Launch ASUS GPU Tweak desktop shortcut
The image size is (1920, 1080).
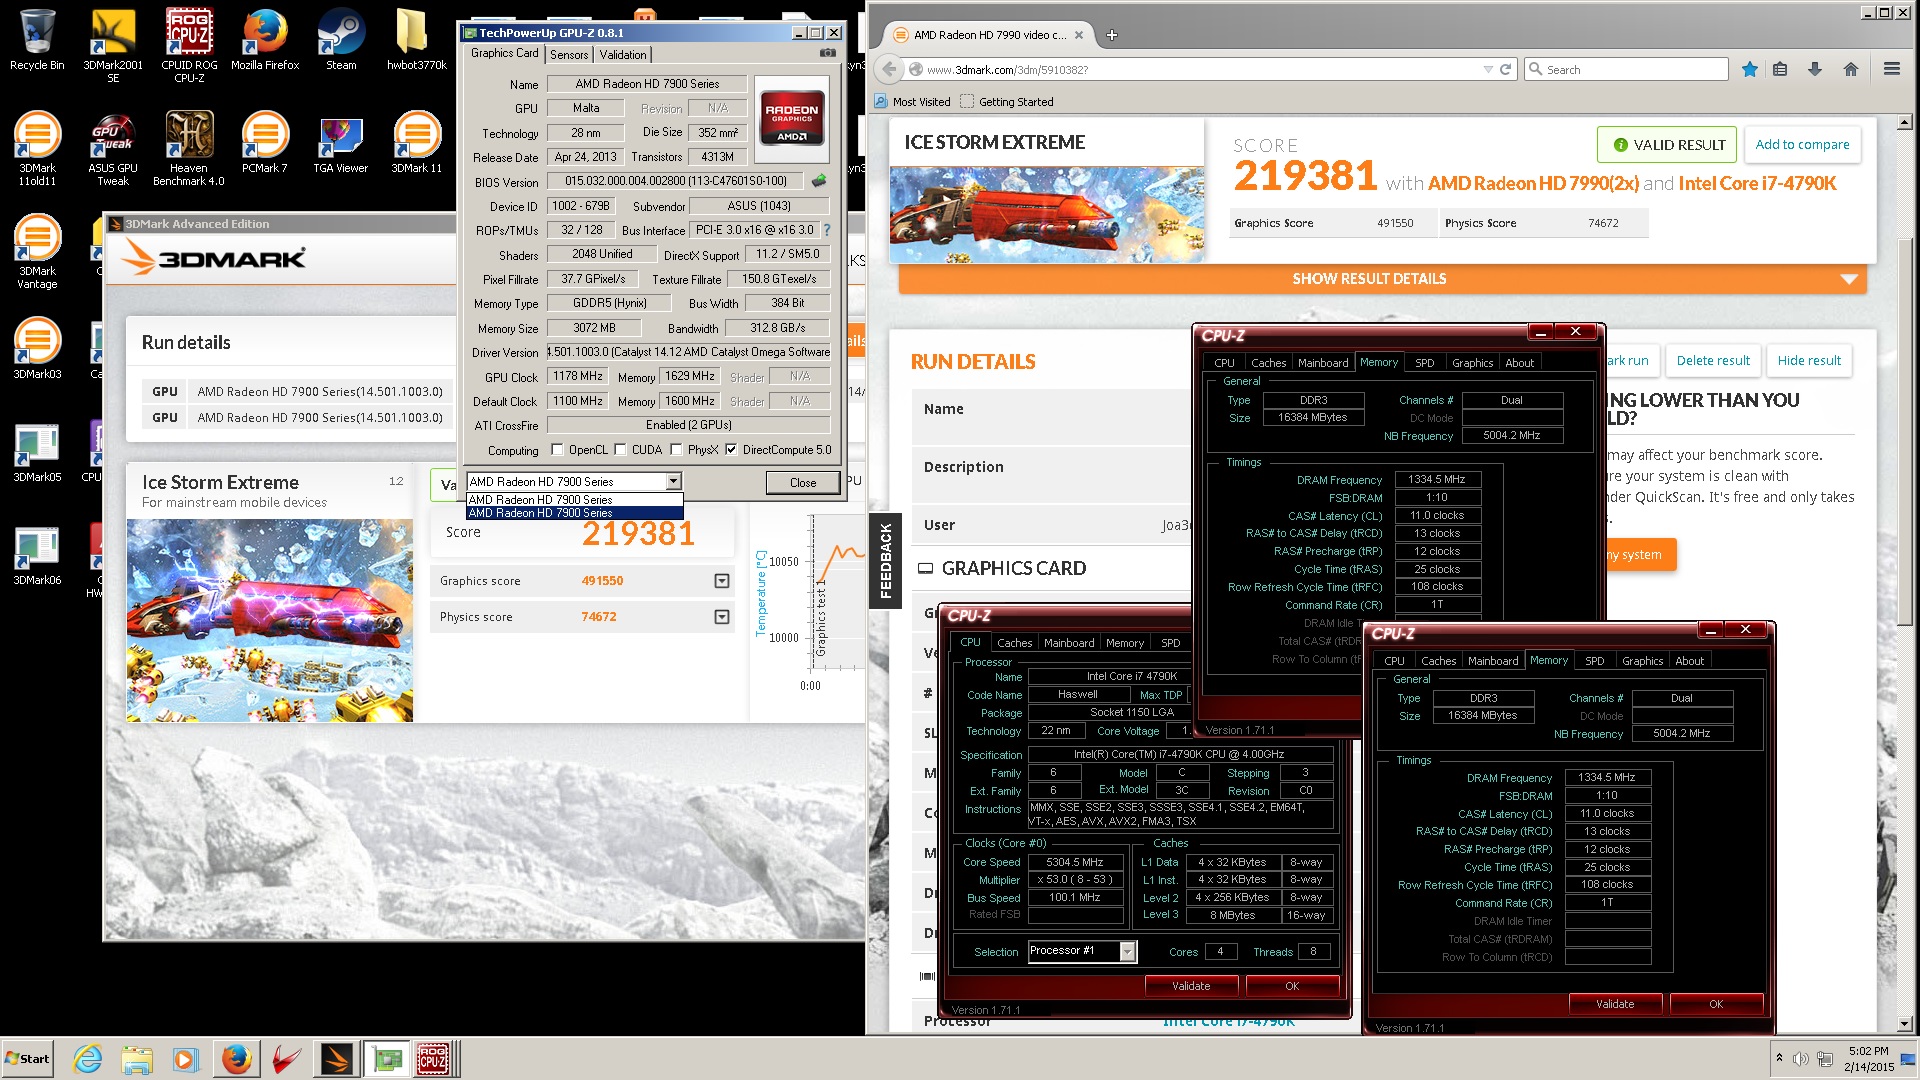tap(113, 149)
